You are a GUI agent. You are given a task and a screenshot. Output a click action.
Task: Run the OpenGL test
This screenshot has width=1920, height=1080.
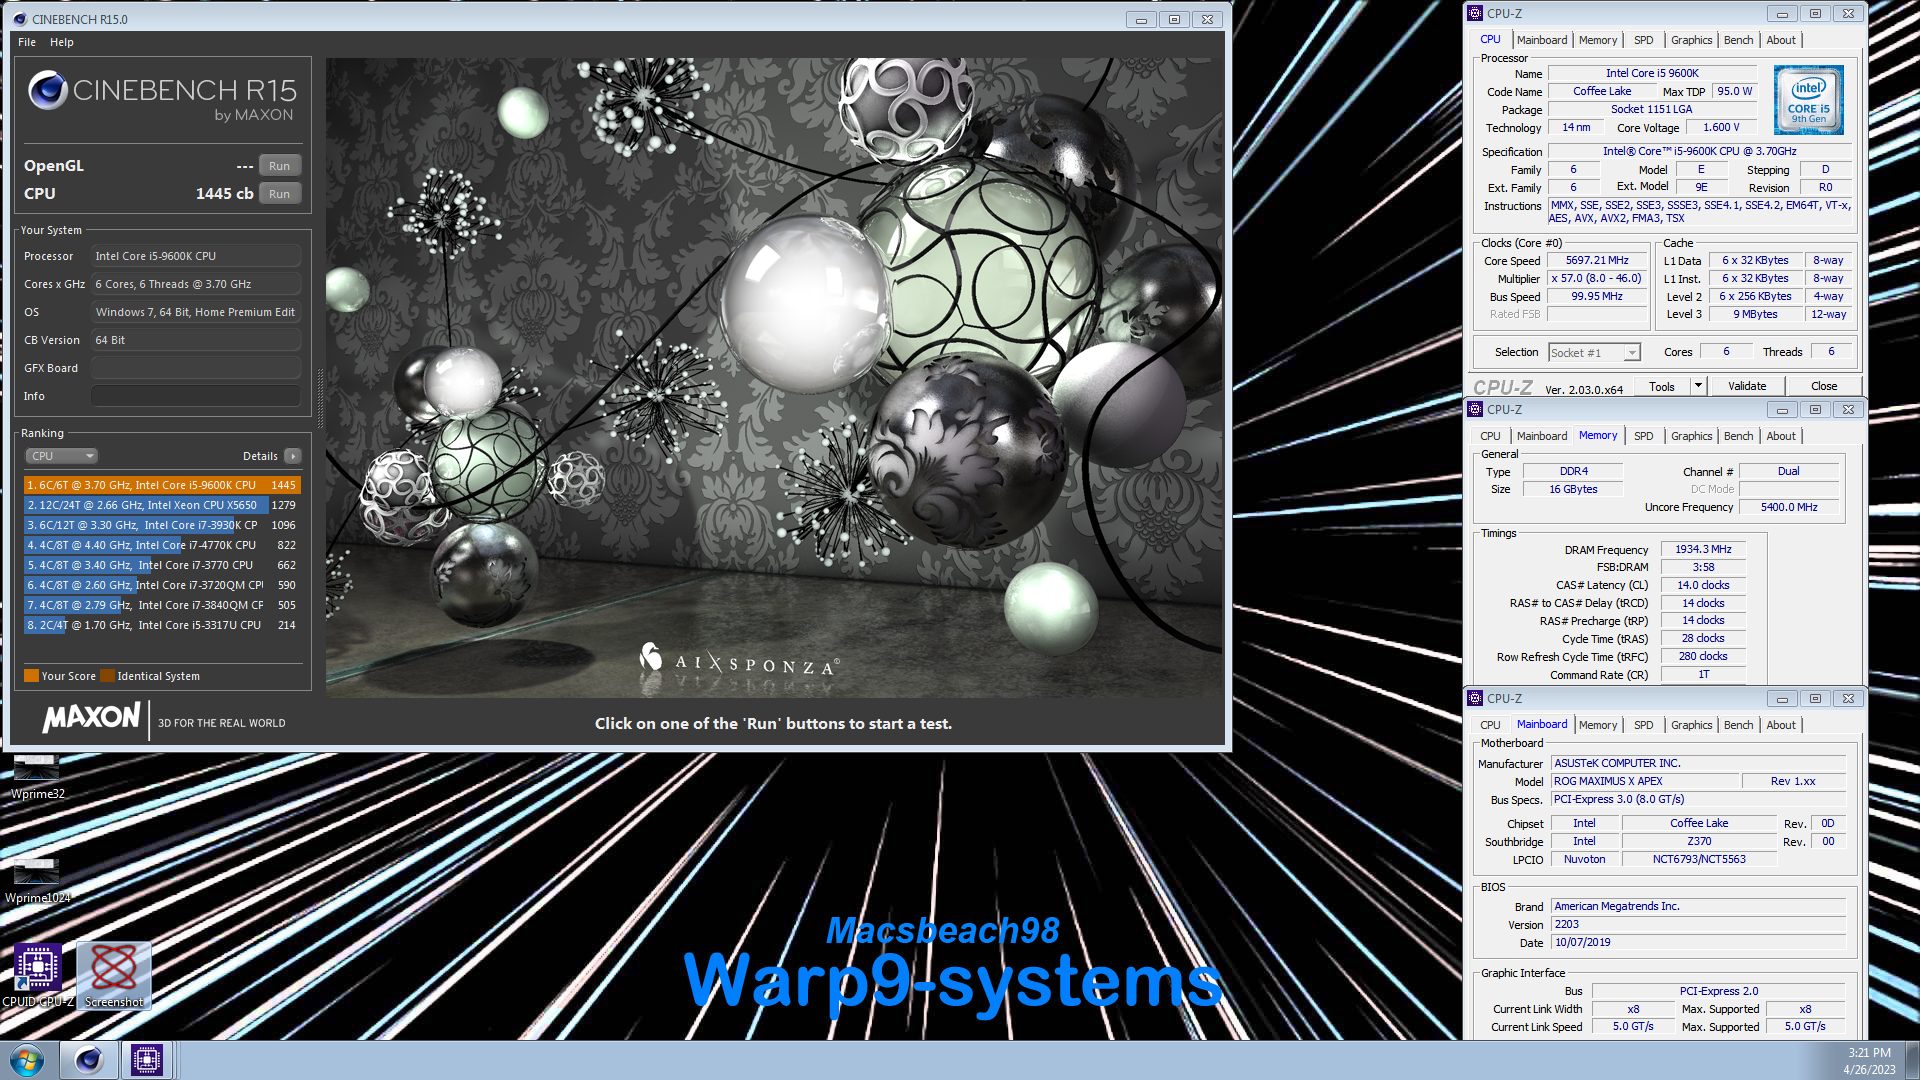point(280,166)
